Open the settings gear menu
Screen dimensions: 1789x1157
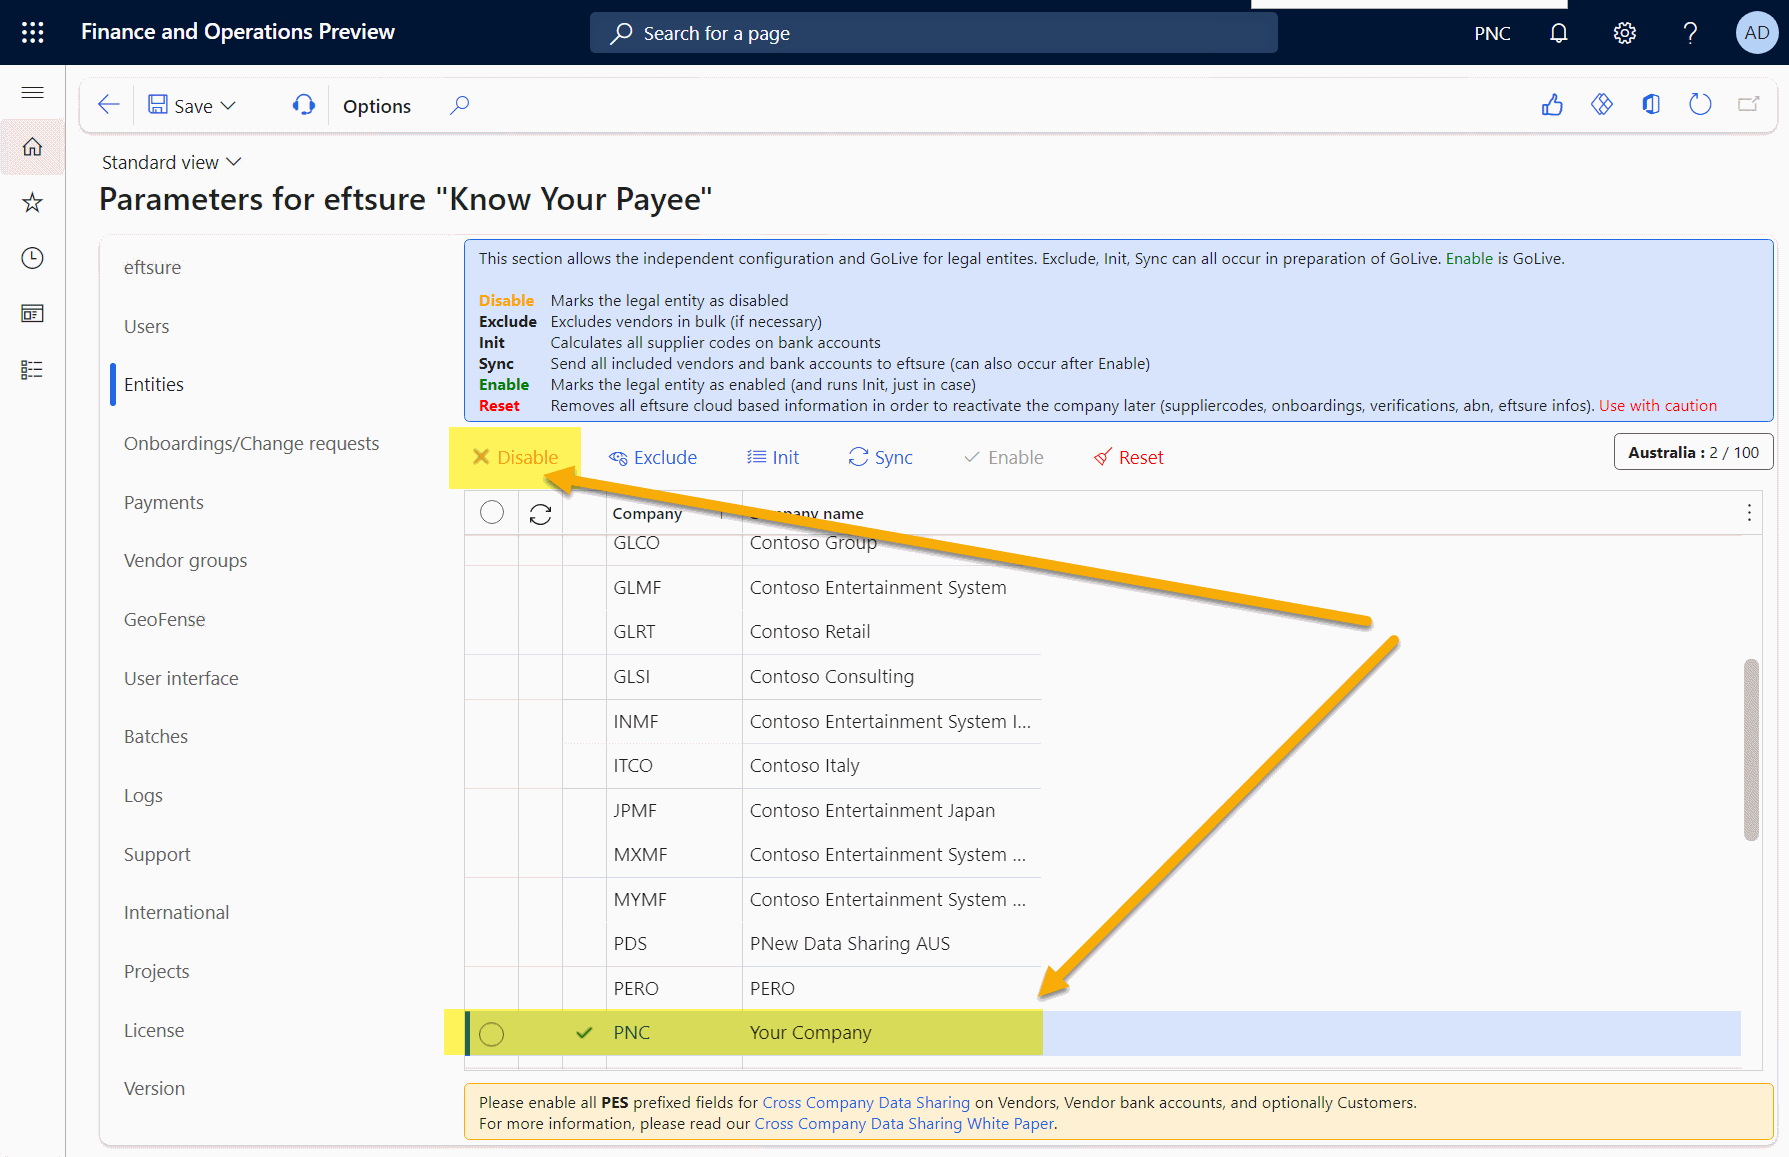1624,33
